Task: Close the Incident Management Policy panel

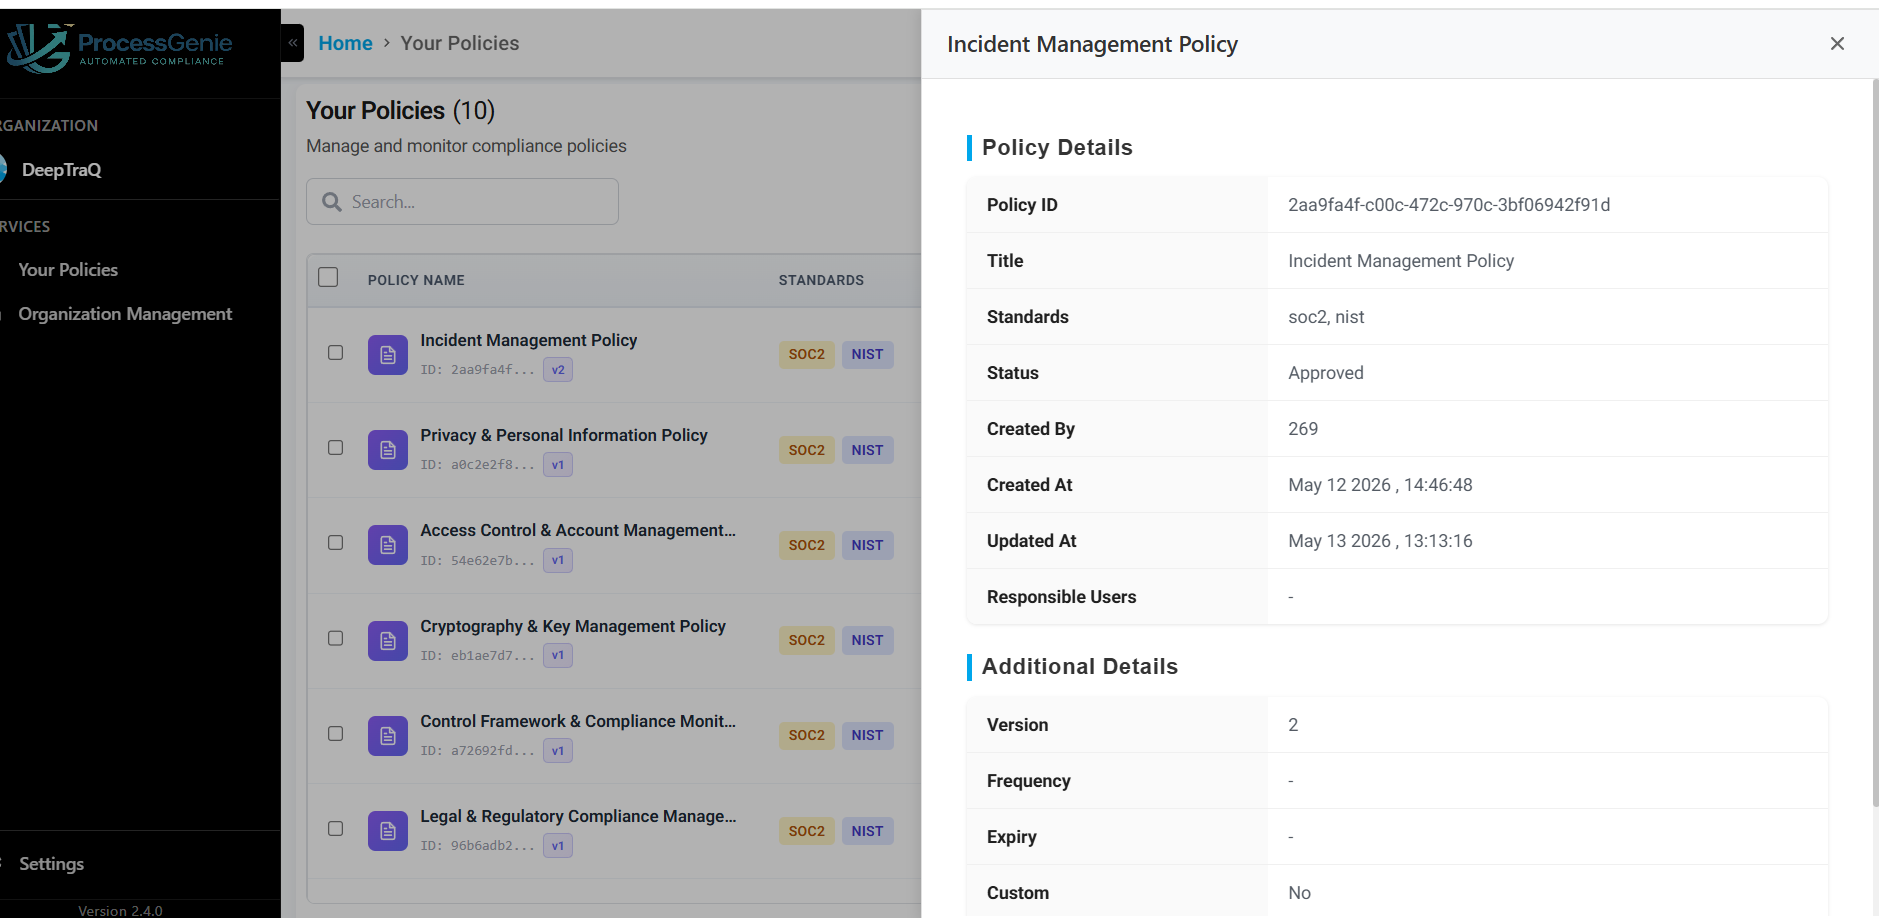Action: point(1837,43)
